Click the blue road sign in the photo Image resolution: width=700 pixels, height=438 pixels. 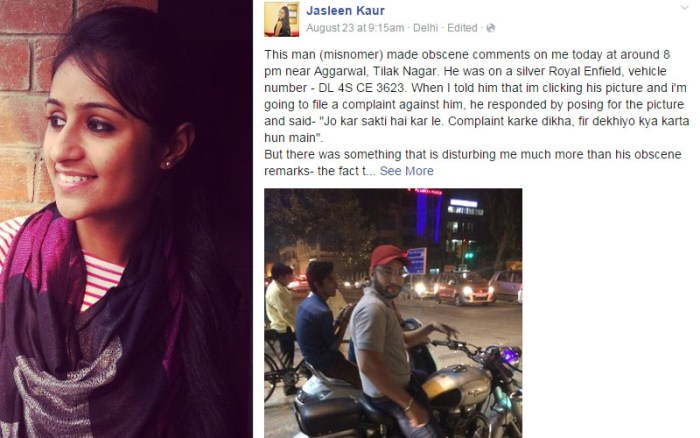[x=416, y=261]
